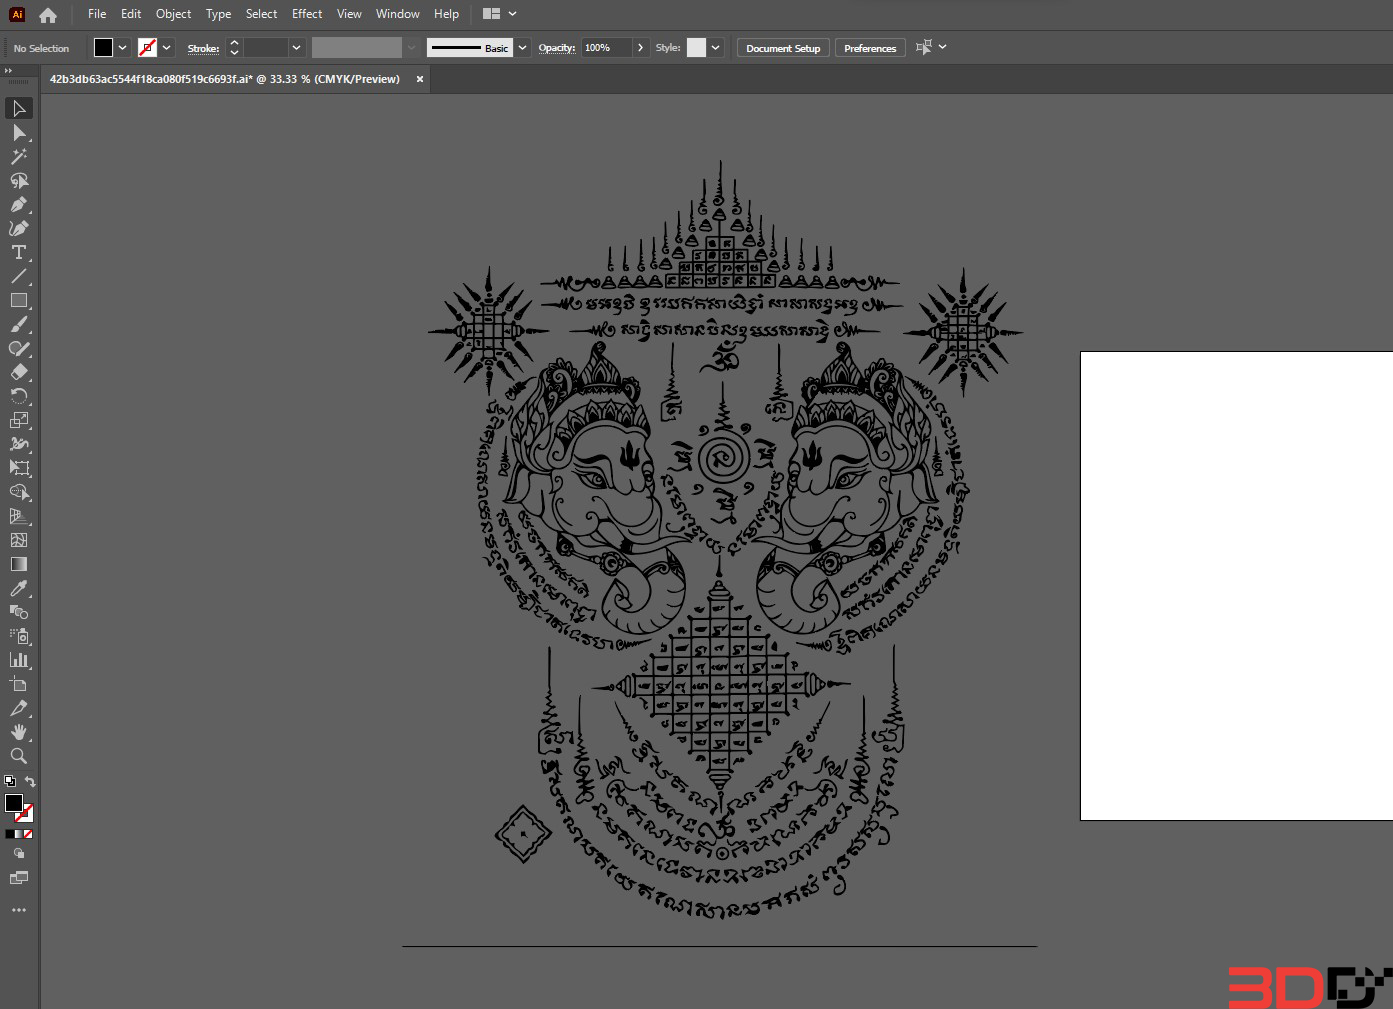Select the Zoom magnifier tool
This screenshot has width=1393, height=1009.
(19, 756)
